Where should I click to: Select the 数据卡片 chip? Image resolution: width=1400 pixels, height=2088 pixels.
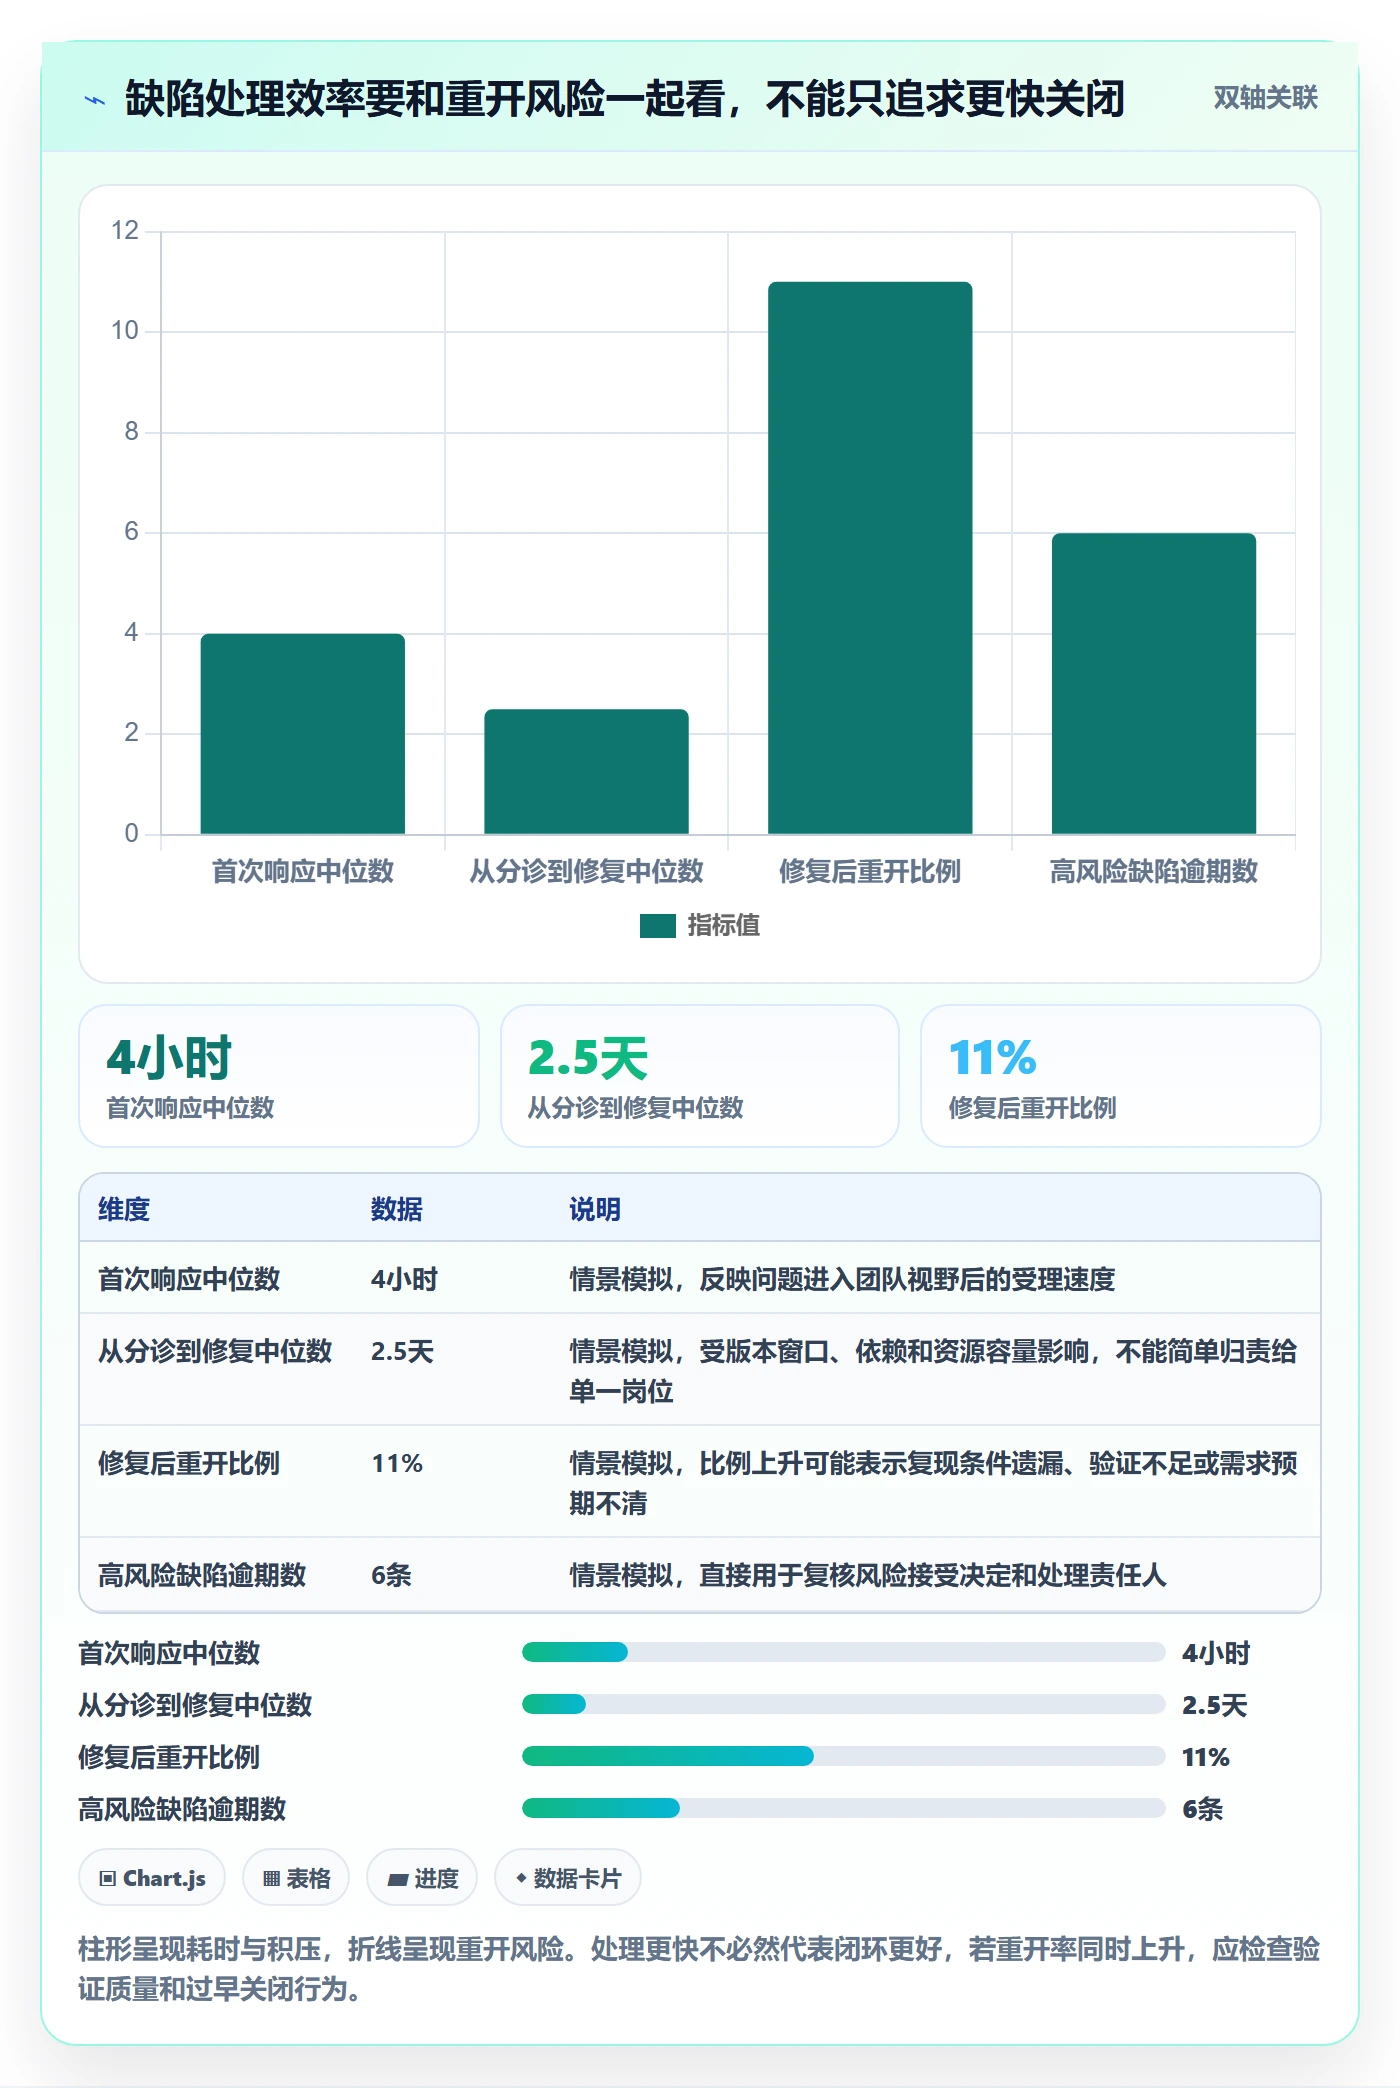click(568, 1878)
